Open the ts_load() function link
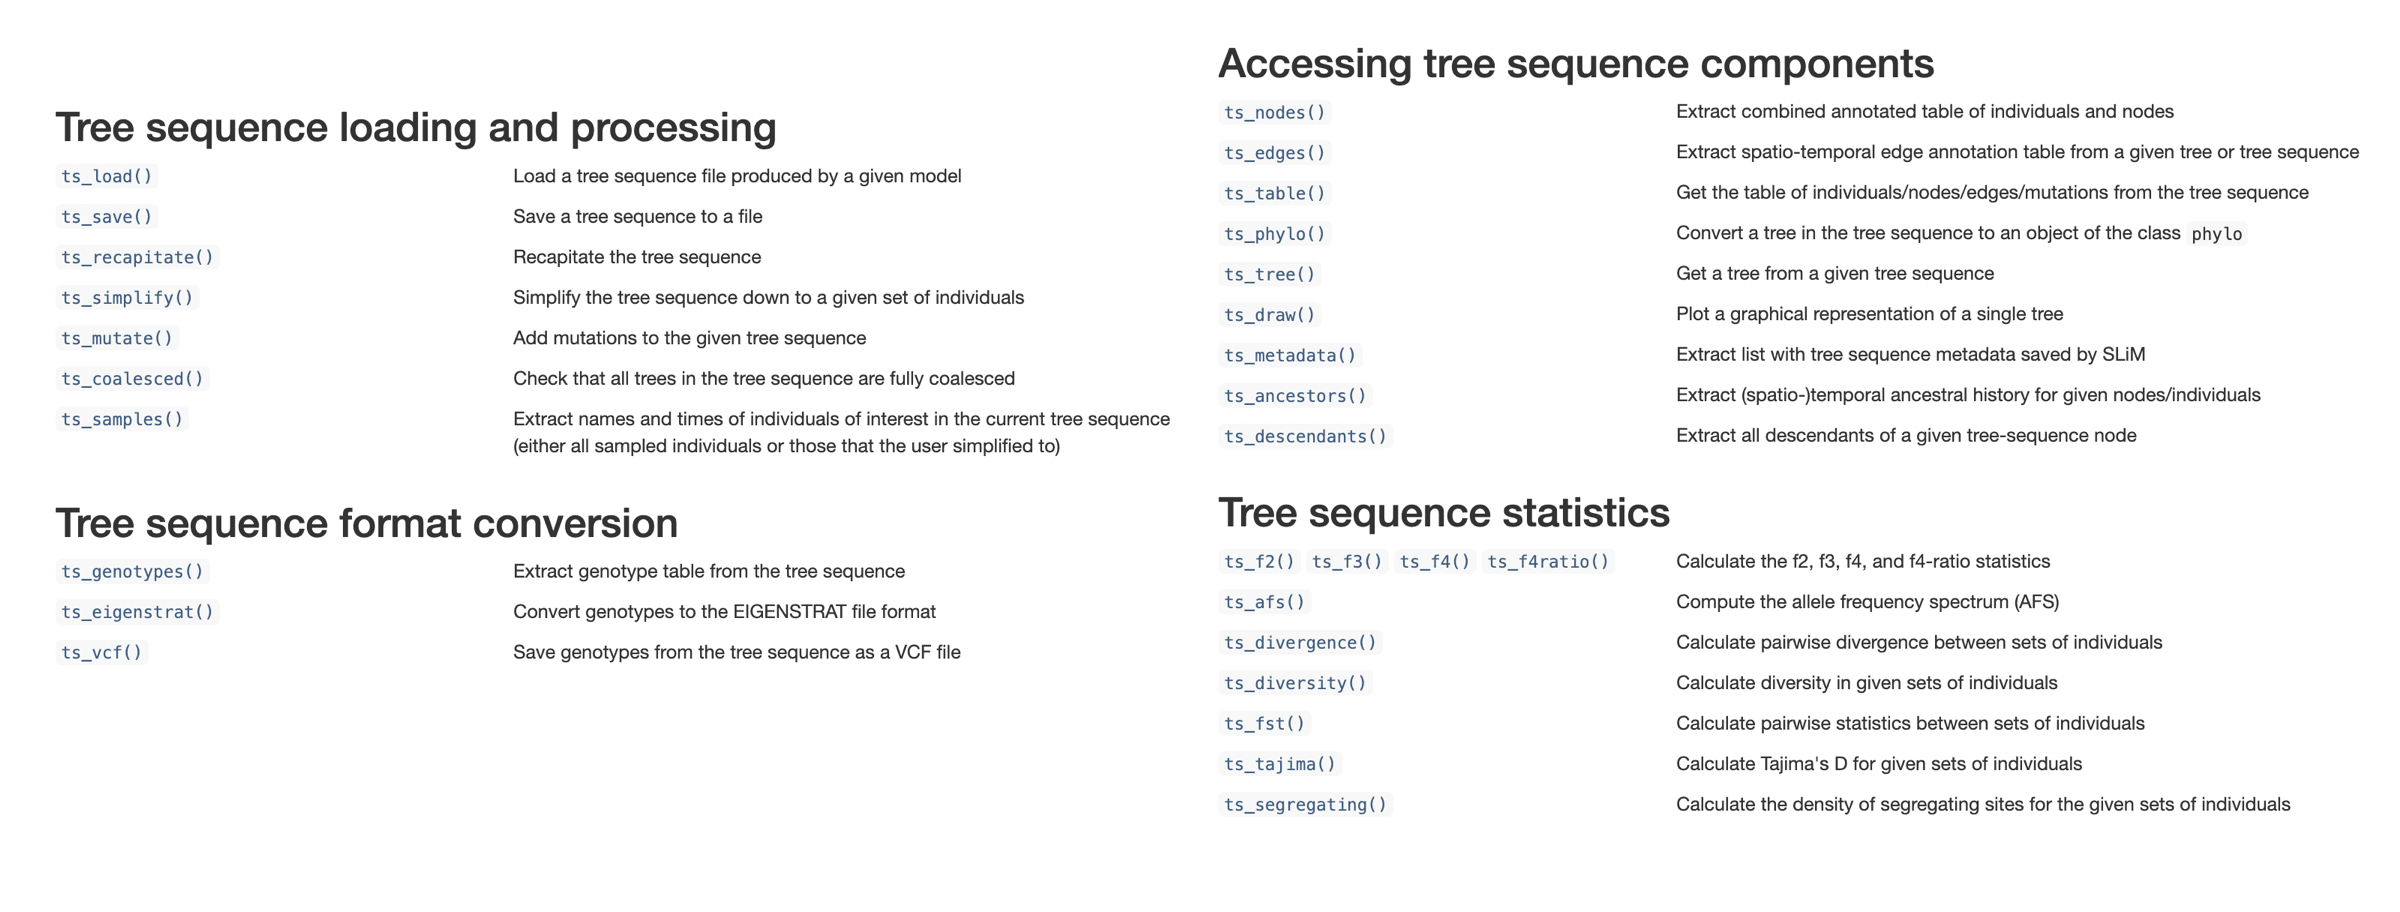This screenshot has width=2400, height=912. tap(107, 176)
